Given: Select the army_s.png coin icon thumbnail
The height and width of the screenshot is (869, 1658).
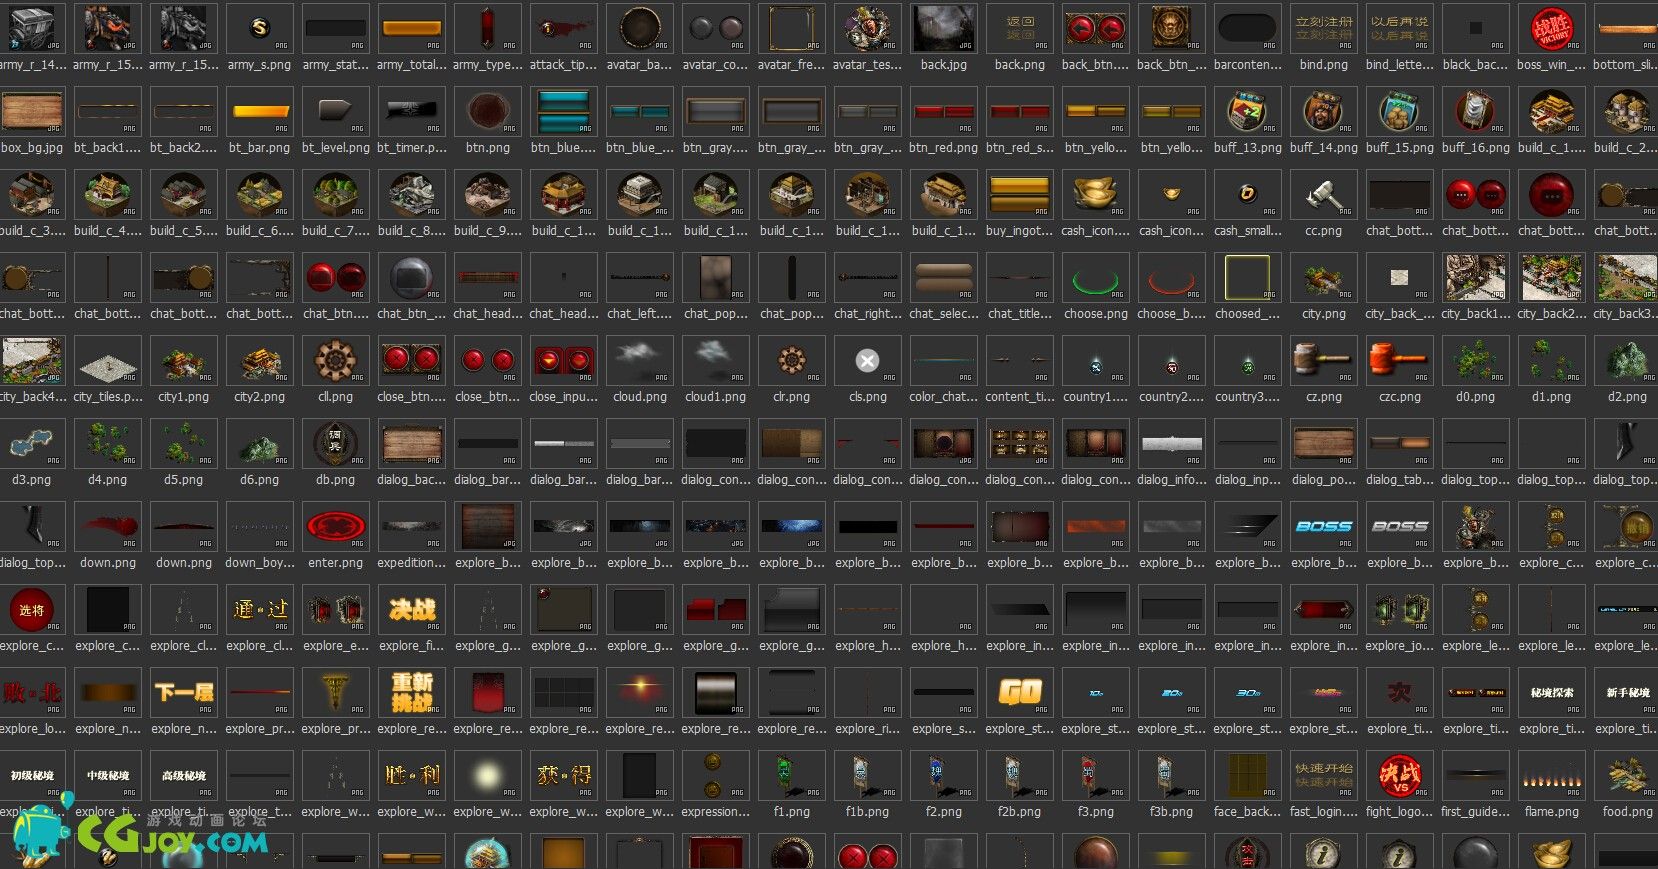Looking at the screenshot, I should tap(260, 28).
